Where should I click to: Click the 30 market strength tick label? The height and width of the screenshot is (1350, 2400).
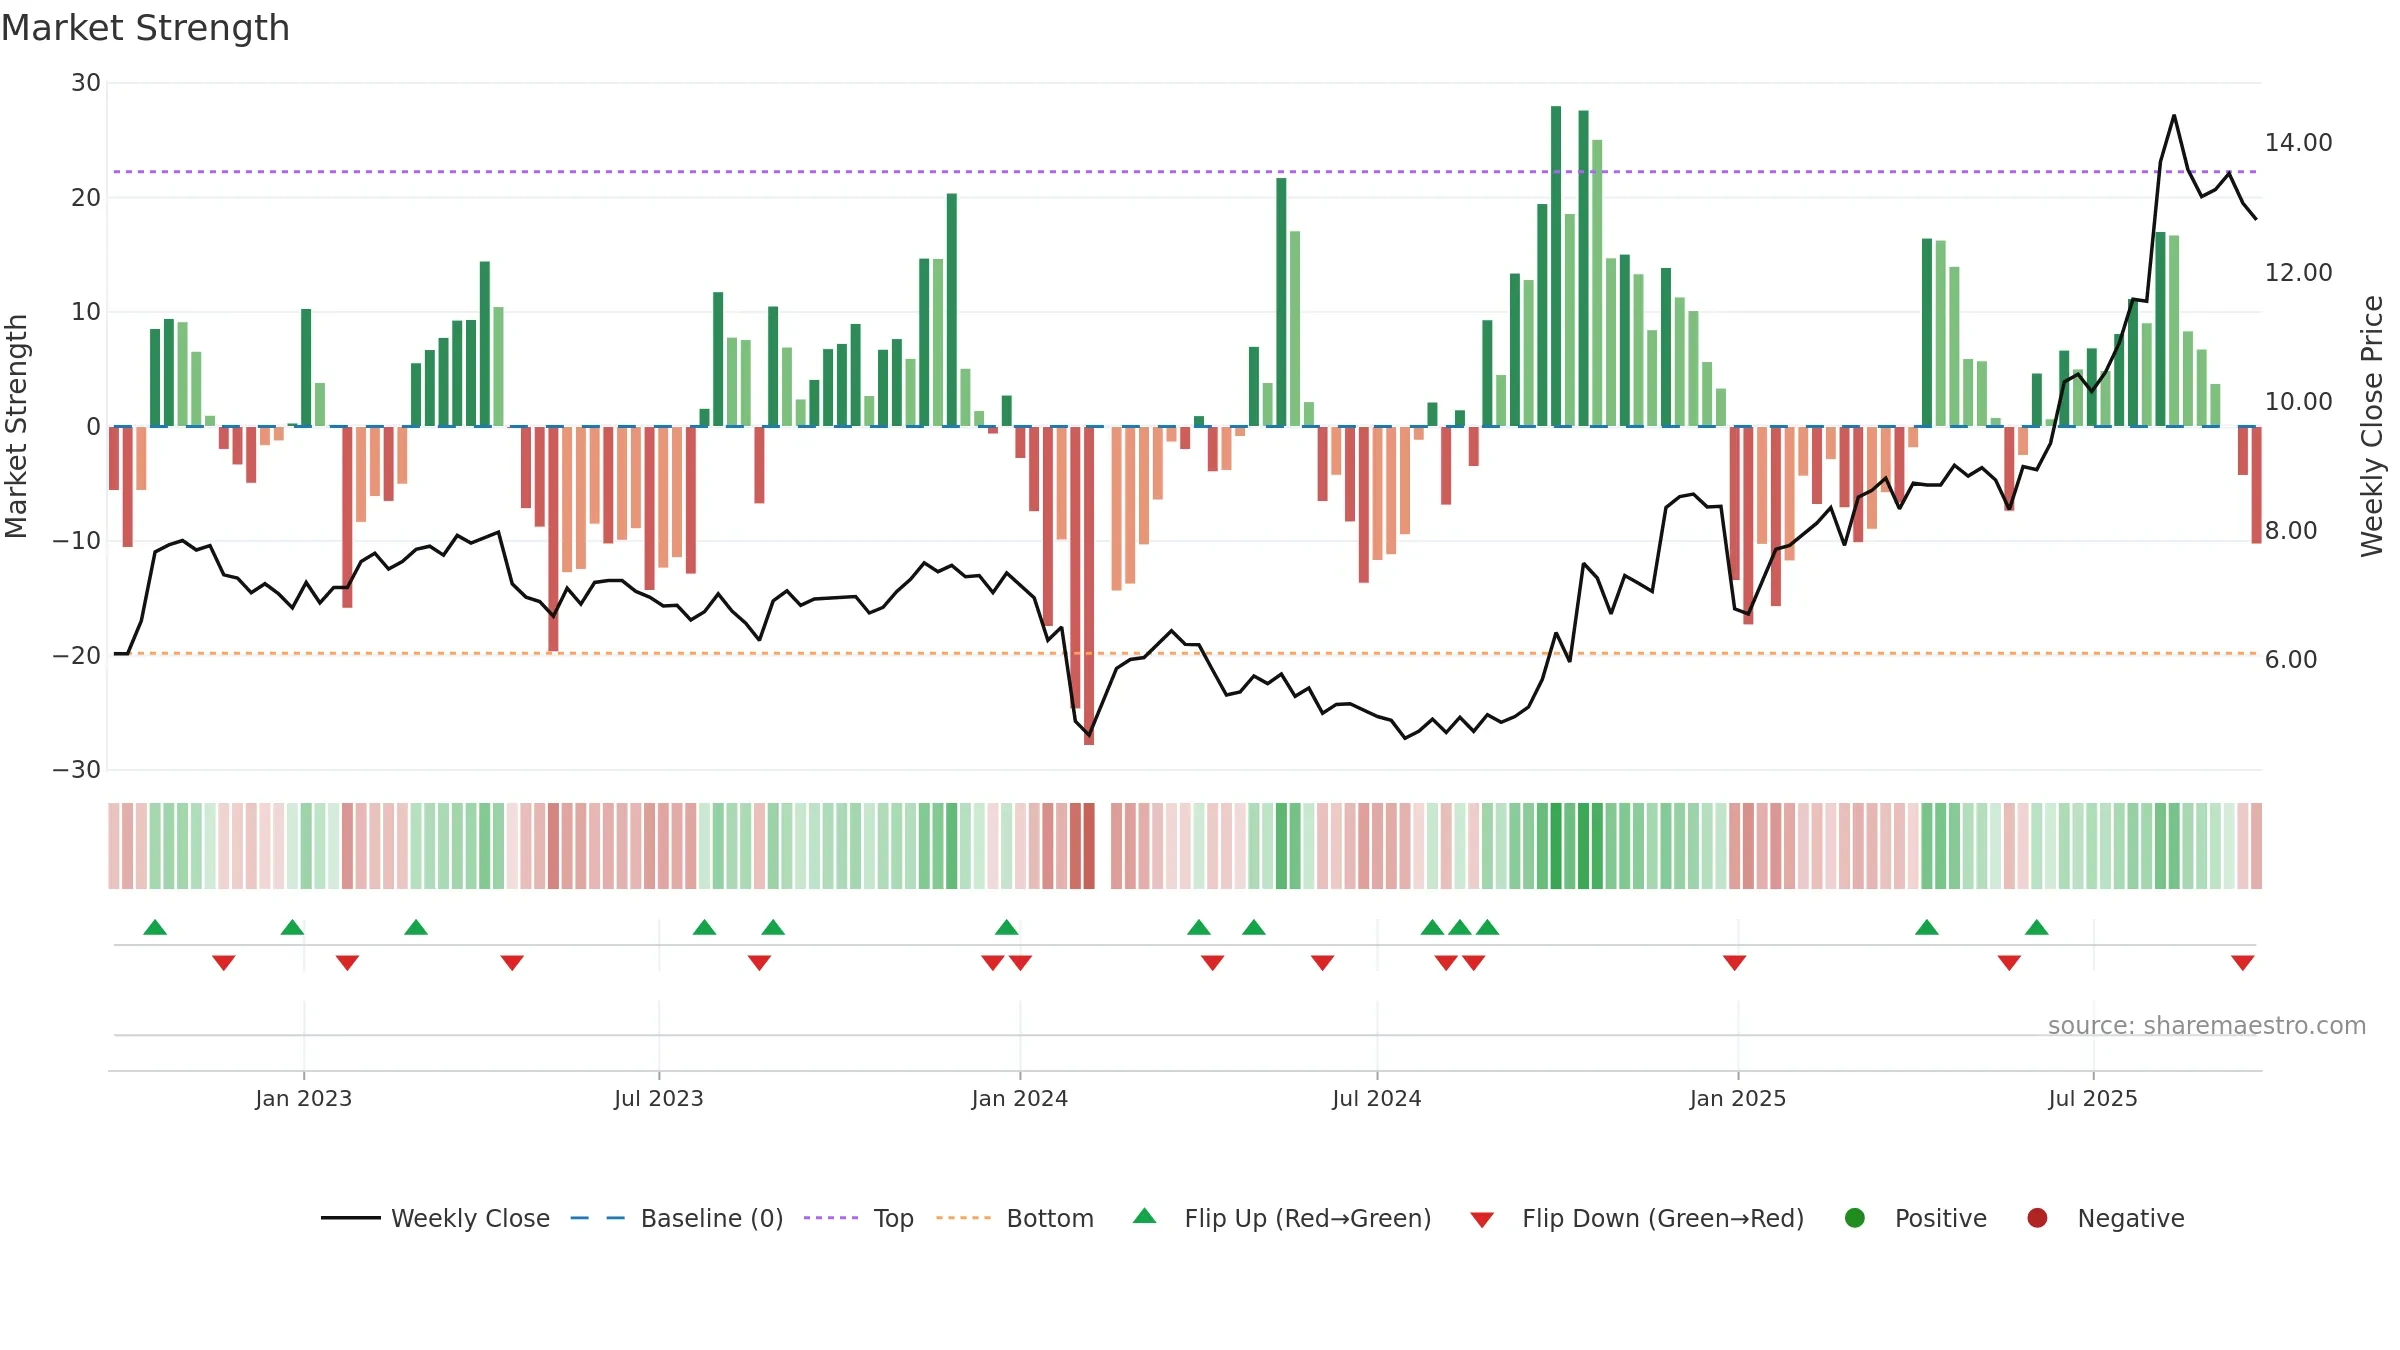pyautogui.click(x=86, y=83)
